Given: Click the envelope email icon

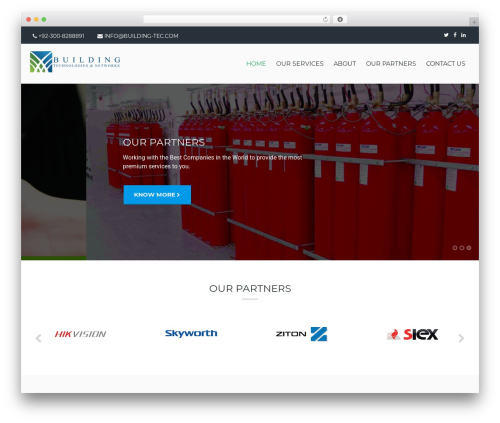Looking at the screenshot, I should click(100, 36).
